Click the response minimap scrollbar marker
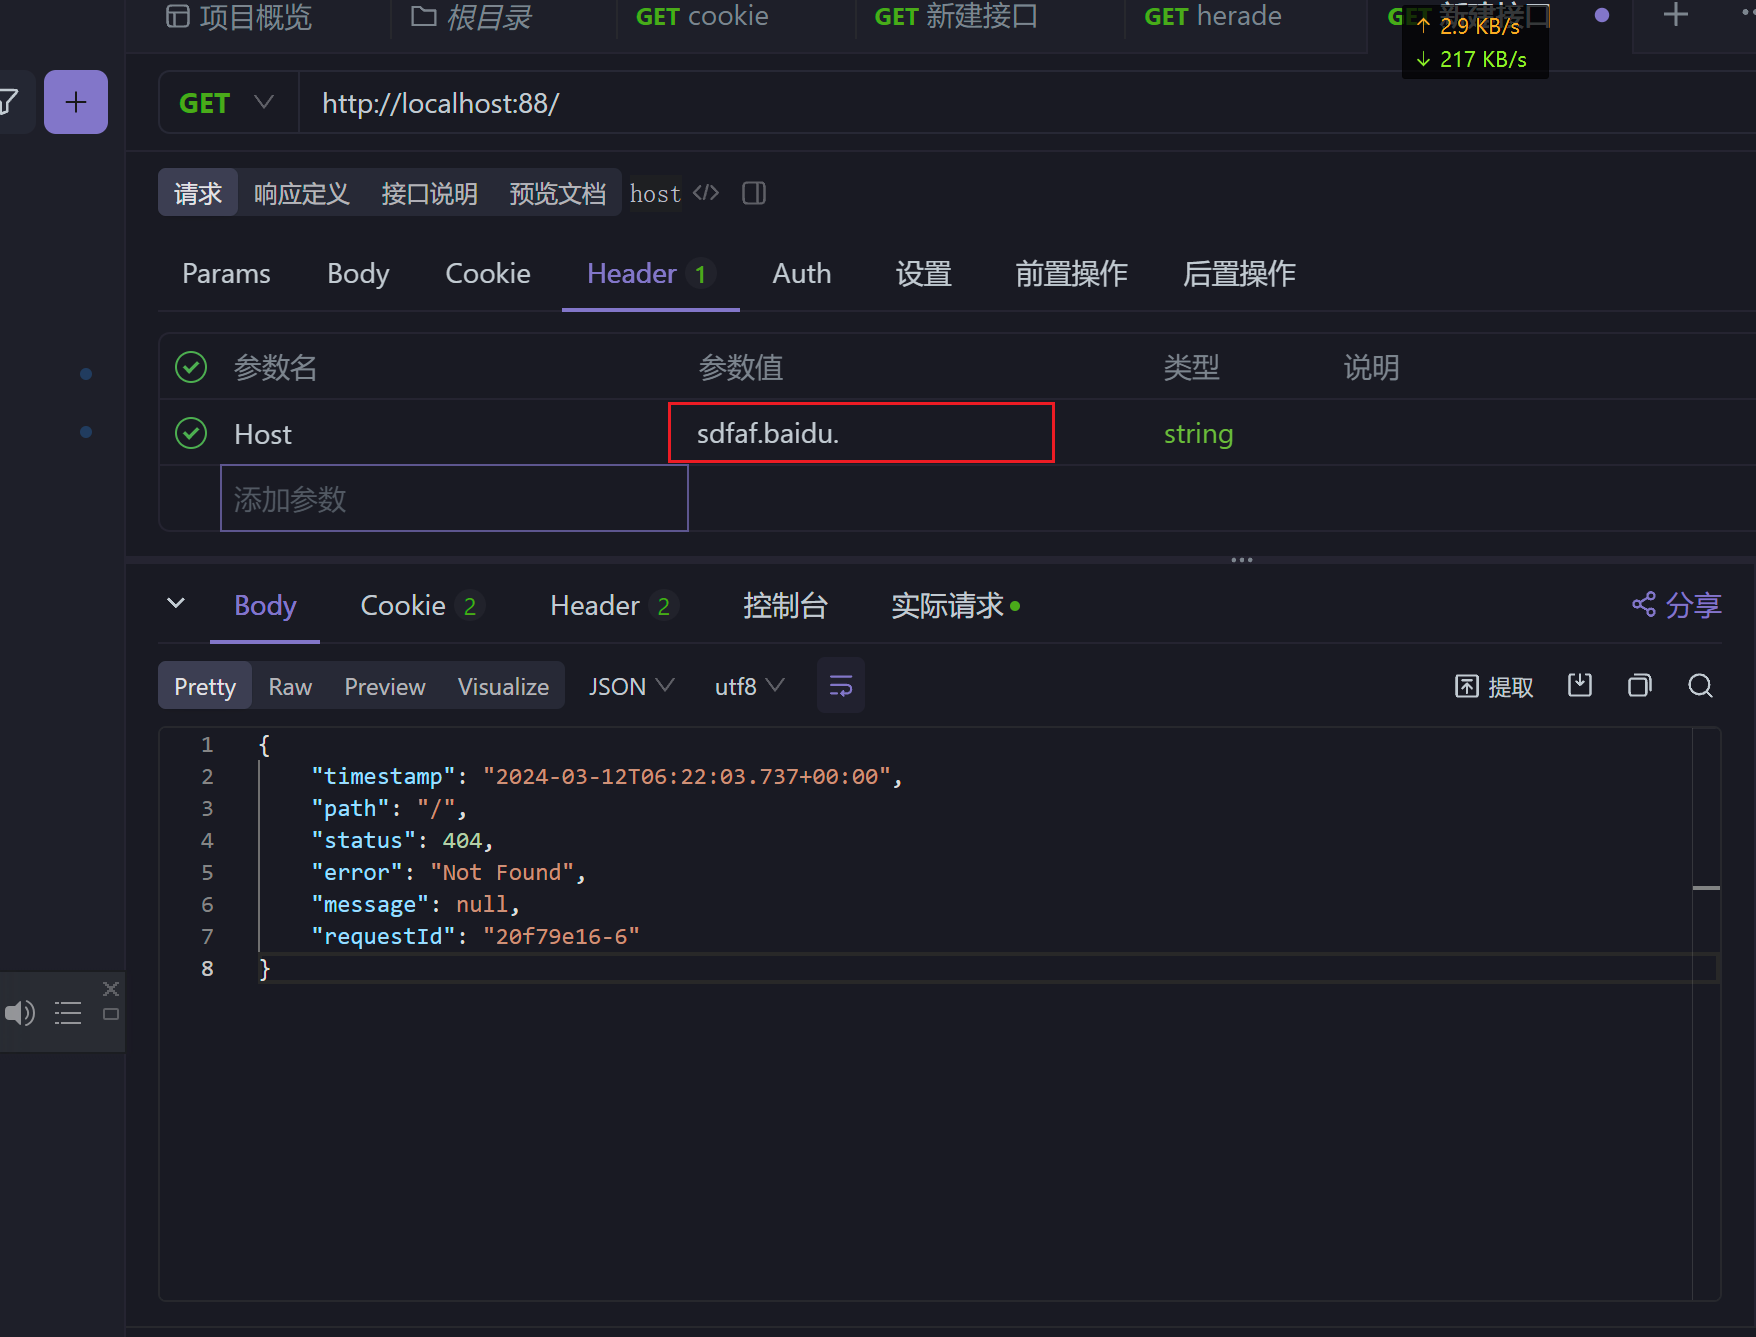1756x1337 pixels. (1706, 887)
